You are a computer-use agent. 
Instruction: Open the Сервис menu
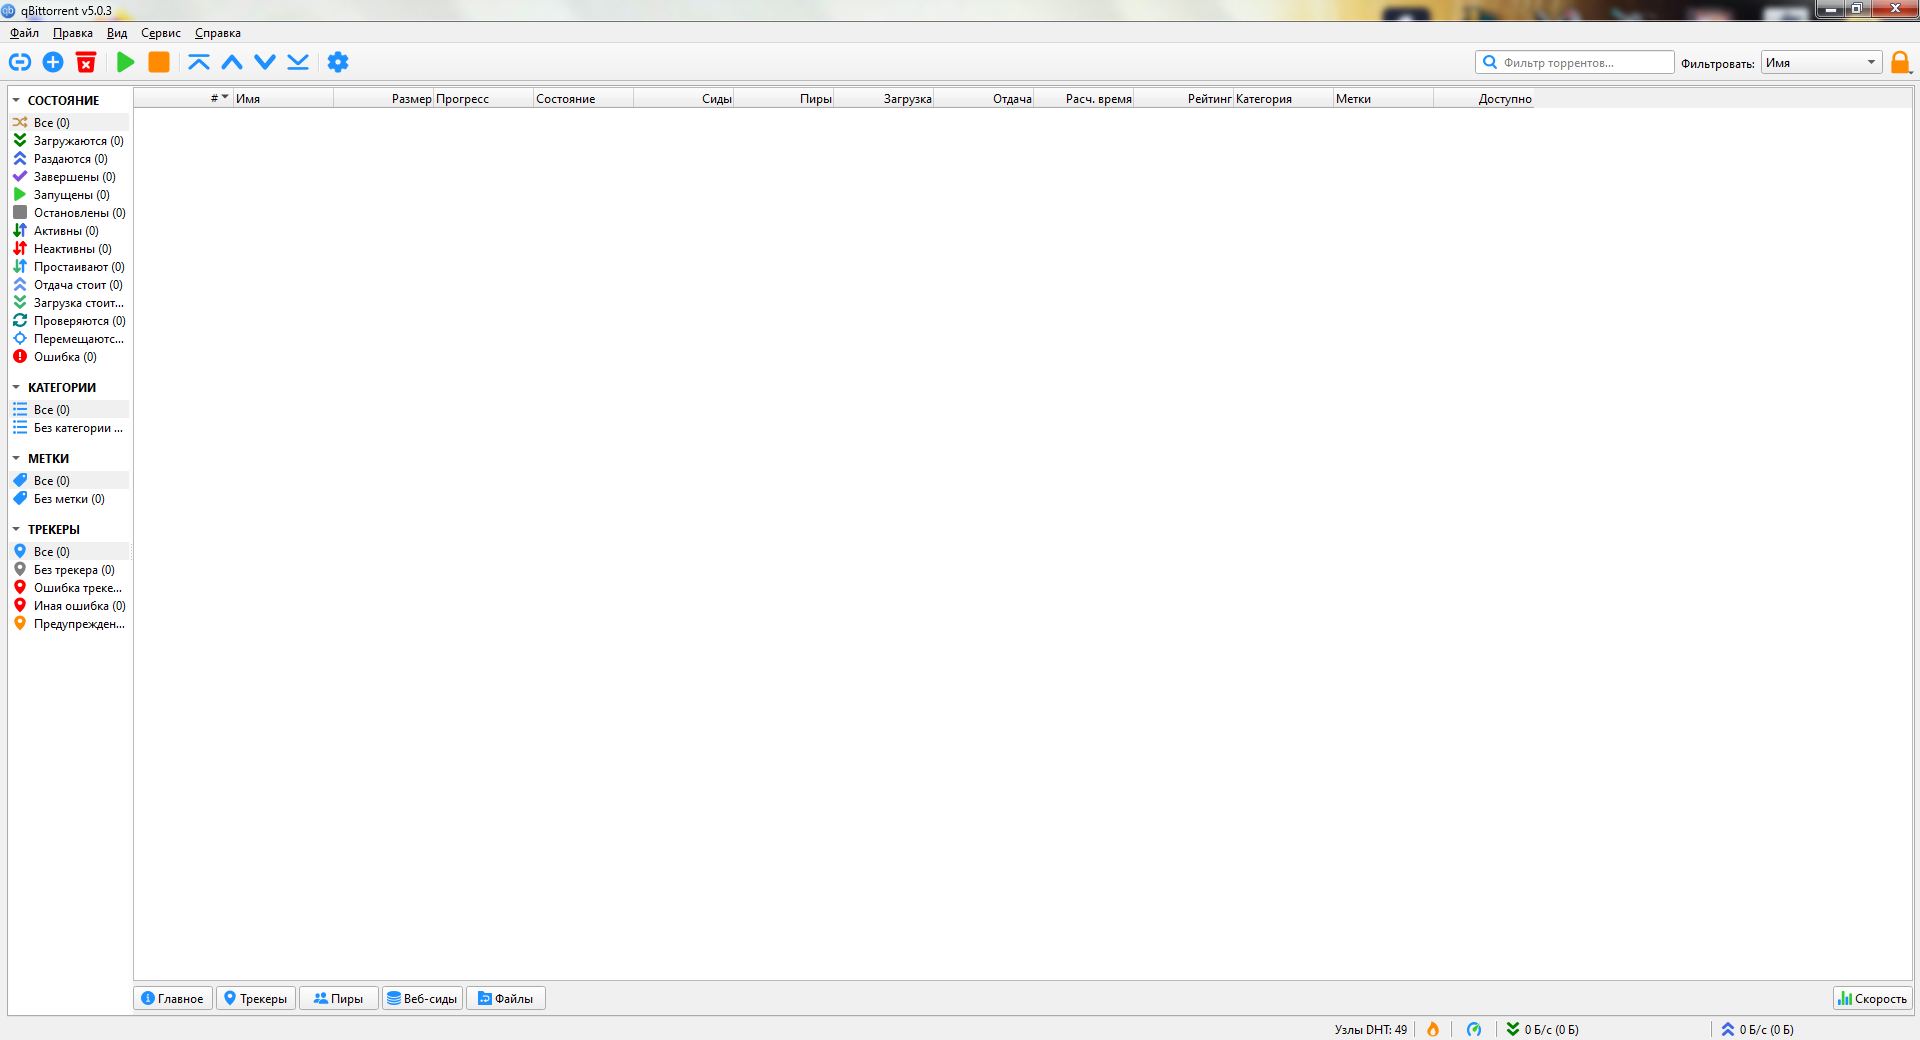(x=160, y=33)
